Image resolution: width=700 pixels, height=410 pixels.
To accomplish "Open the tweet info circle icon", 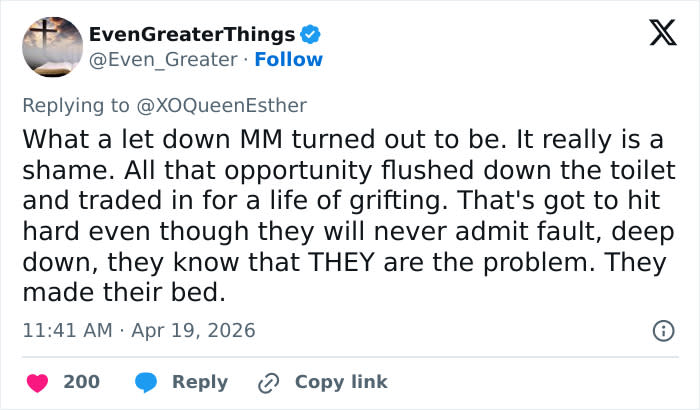I will click(x=662, y=330).
